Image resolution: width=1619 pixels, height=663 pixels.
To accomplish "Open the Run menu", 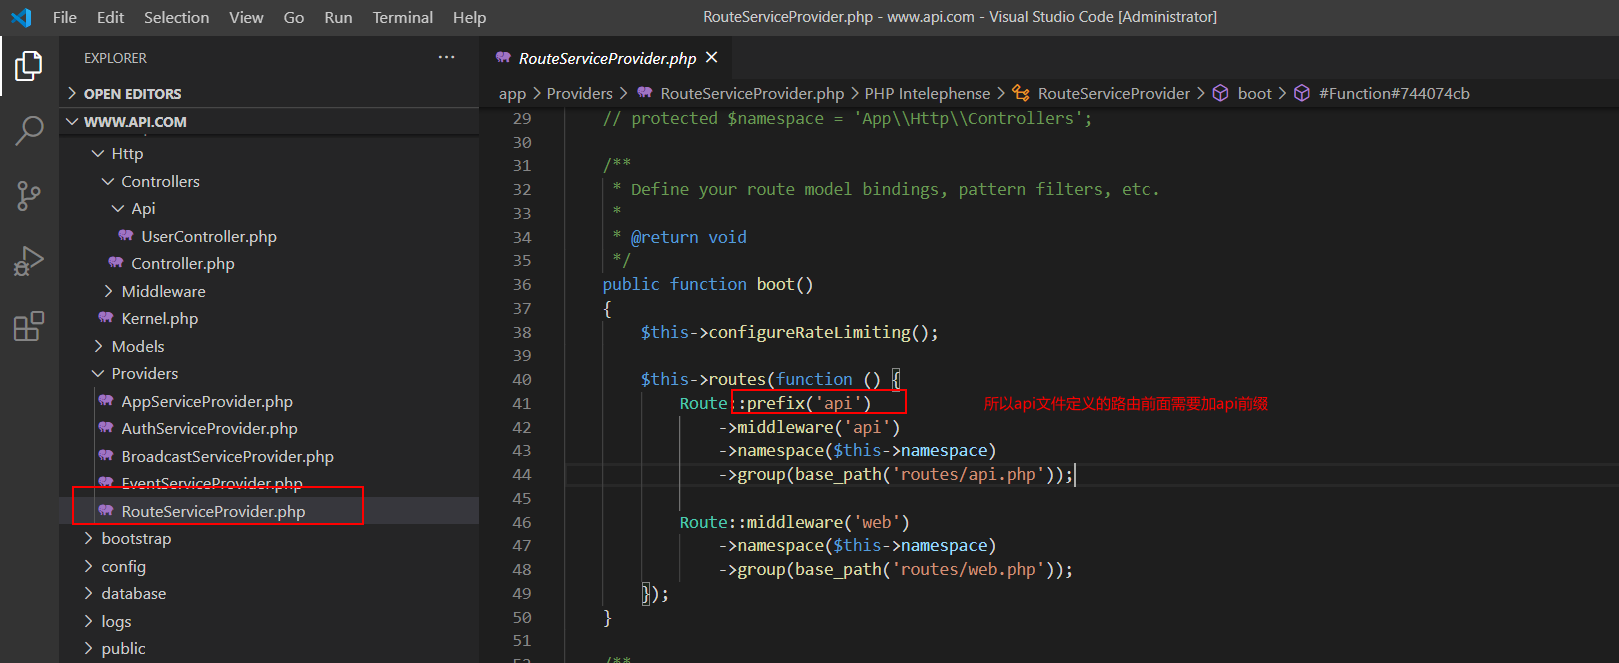I will point(338,17).
